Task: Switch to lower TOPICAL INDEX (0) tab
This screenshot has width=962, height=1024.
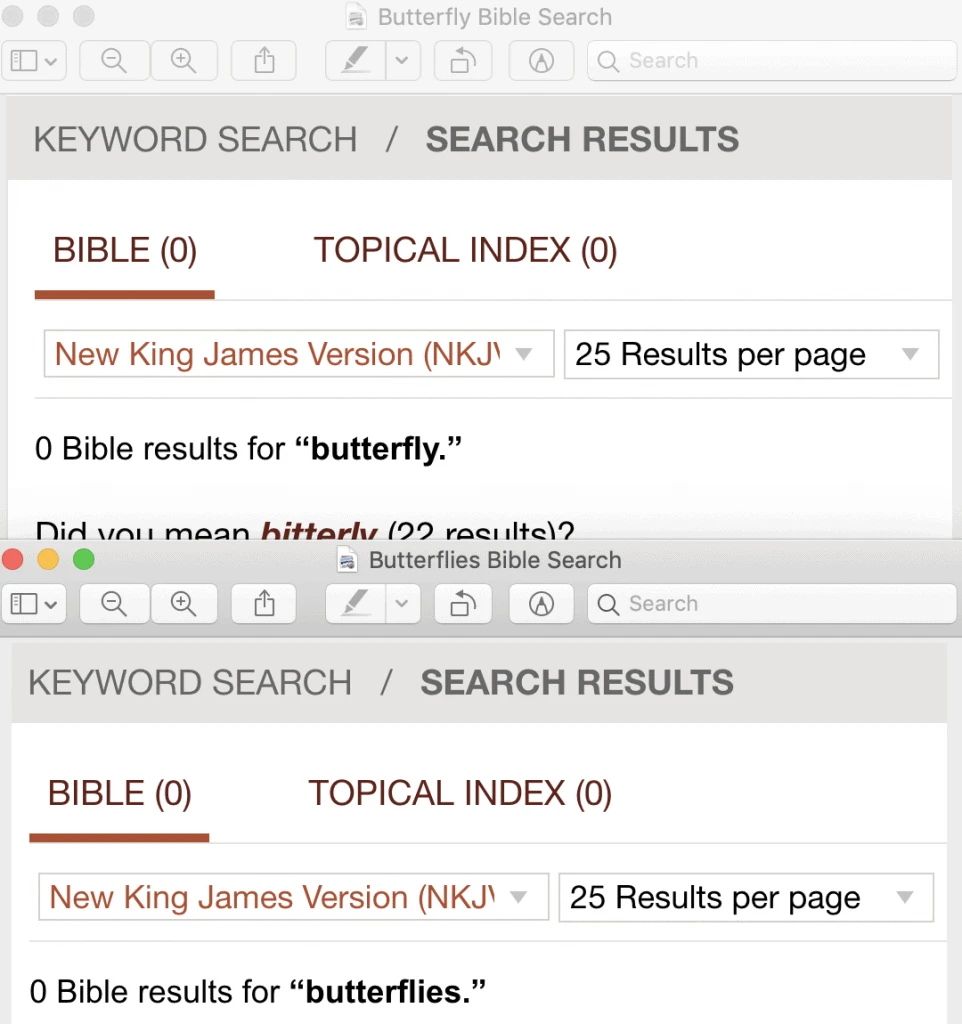Action: click(460, 793)
